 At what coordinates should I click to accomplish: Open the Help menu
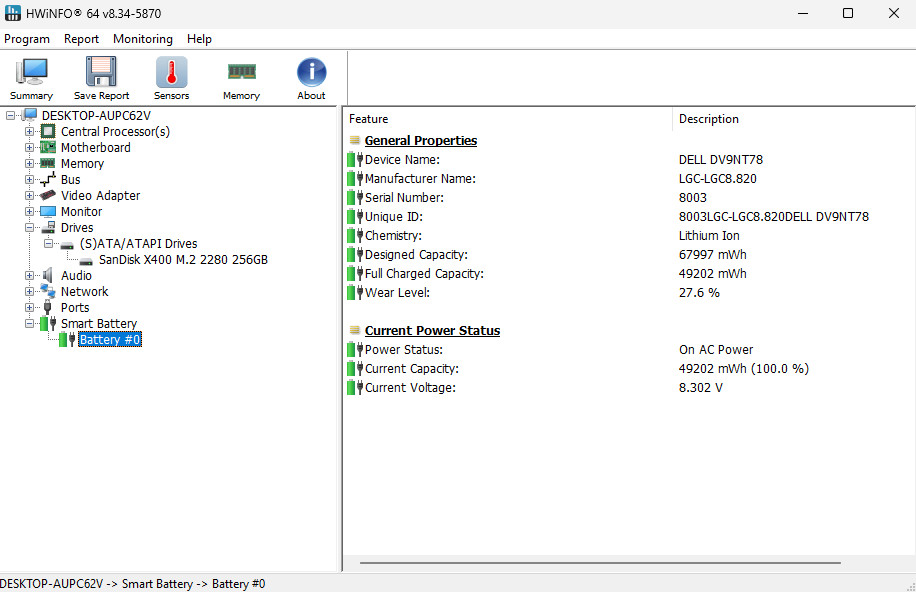pyautogui.click(x=199, y=39)
